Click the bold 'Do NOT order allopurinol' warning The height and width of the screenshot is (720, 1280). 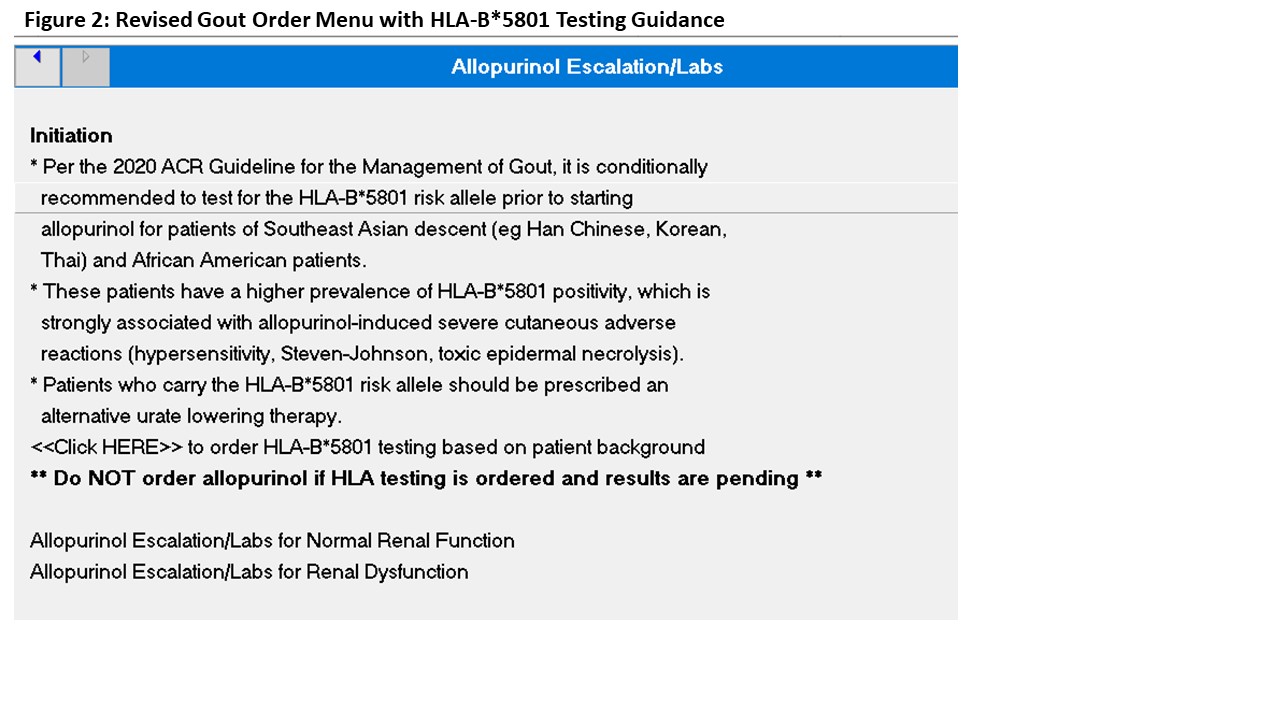(x=426, y=478)
